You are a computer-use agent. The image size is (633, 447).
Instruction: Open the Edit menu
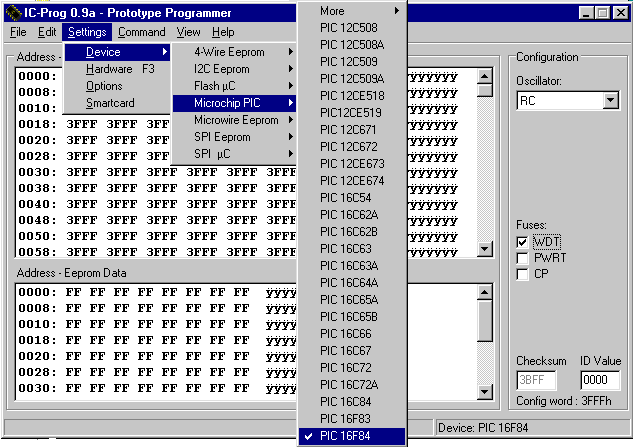47,32
